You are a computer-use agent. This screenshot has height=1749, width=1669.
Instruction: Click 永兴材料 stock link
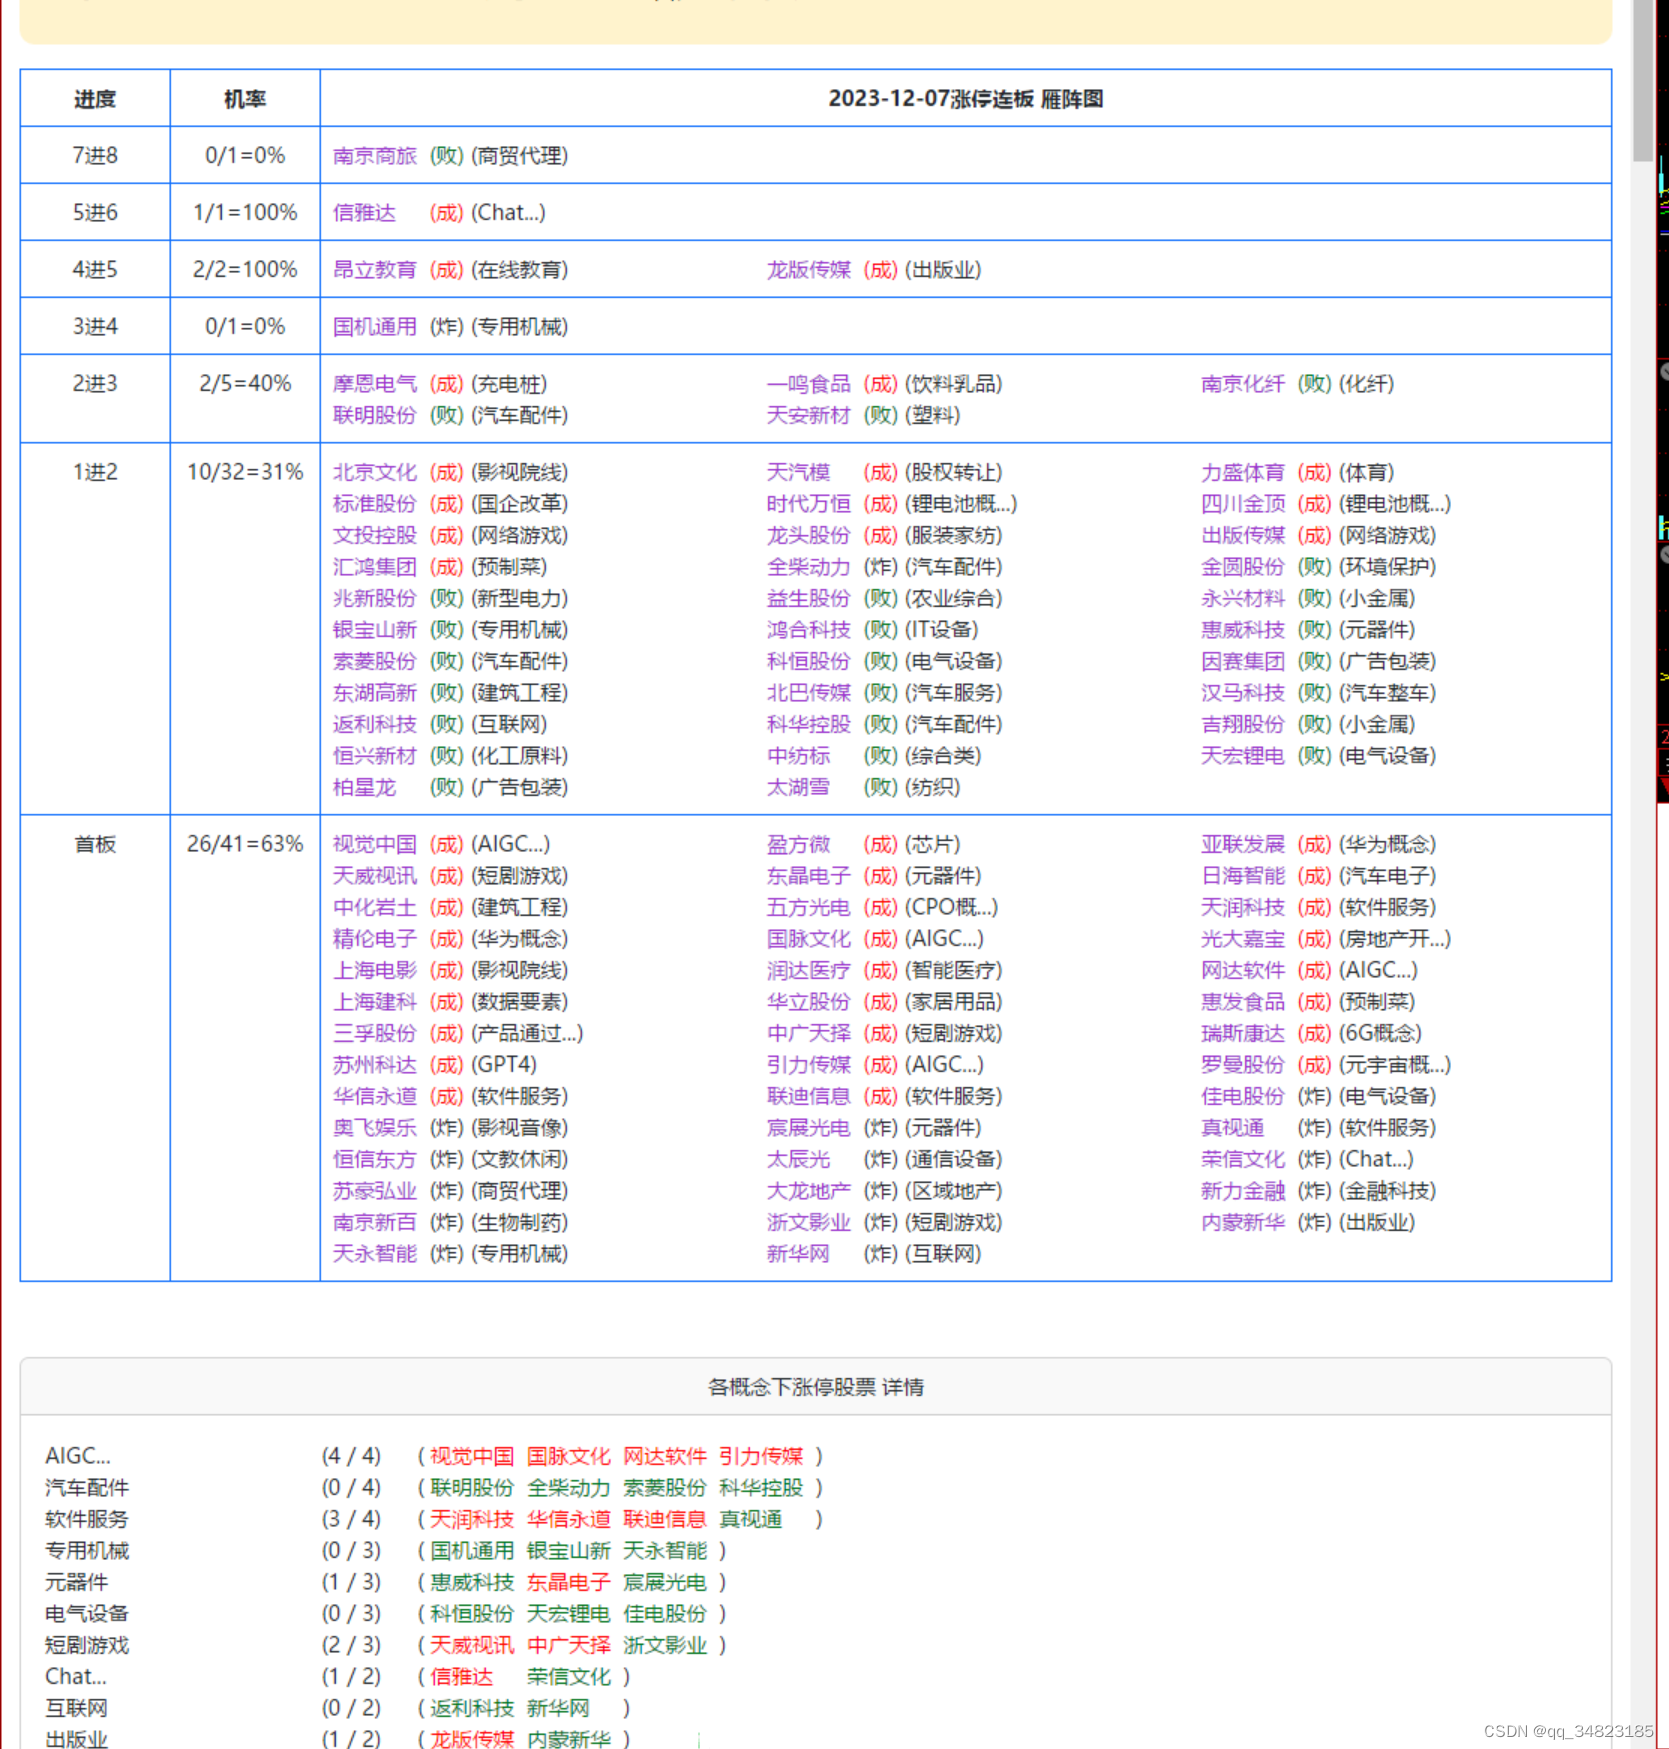click(1242, 599)
